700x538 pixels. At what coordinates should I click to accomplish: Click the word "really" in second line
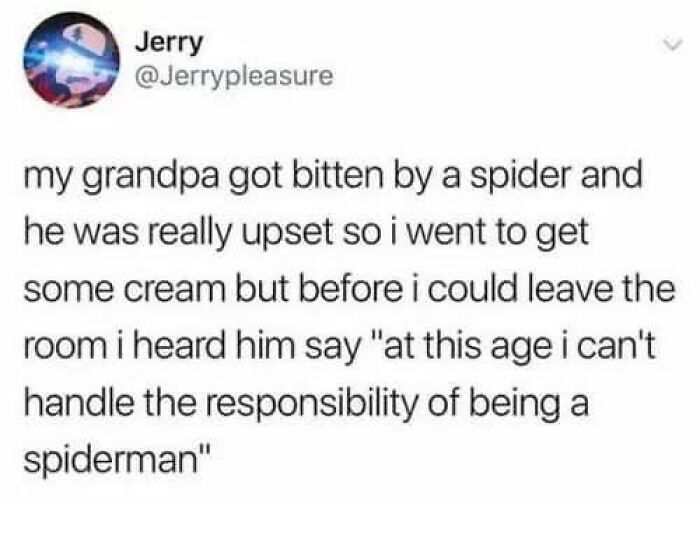click(193, 234)
